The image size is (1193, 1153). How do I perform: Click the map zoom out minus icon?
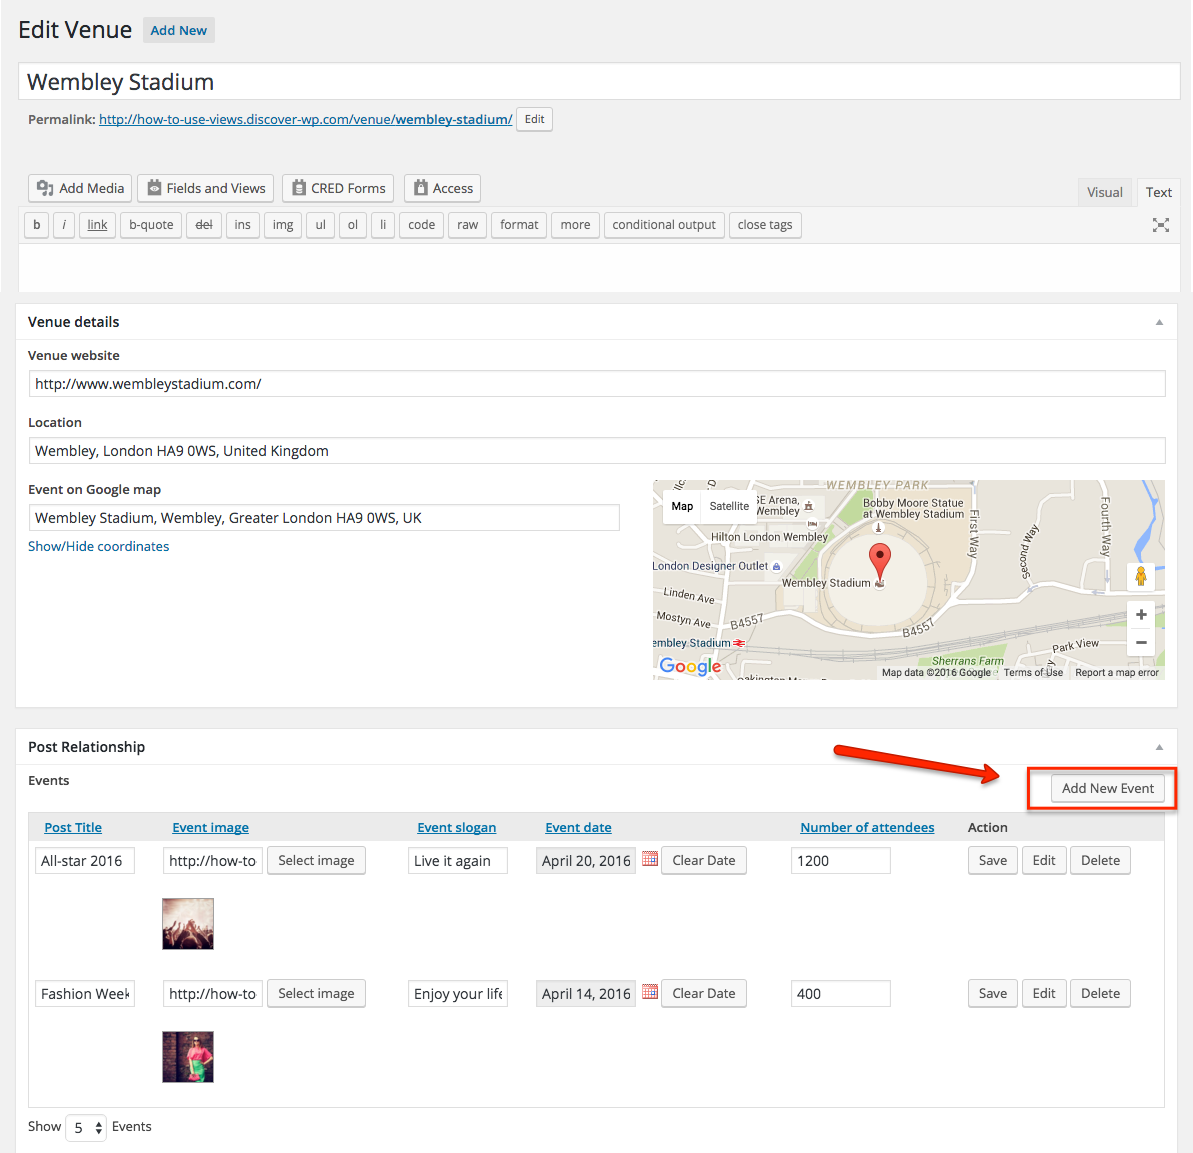tap(1141, 642)
